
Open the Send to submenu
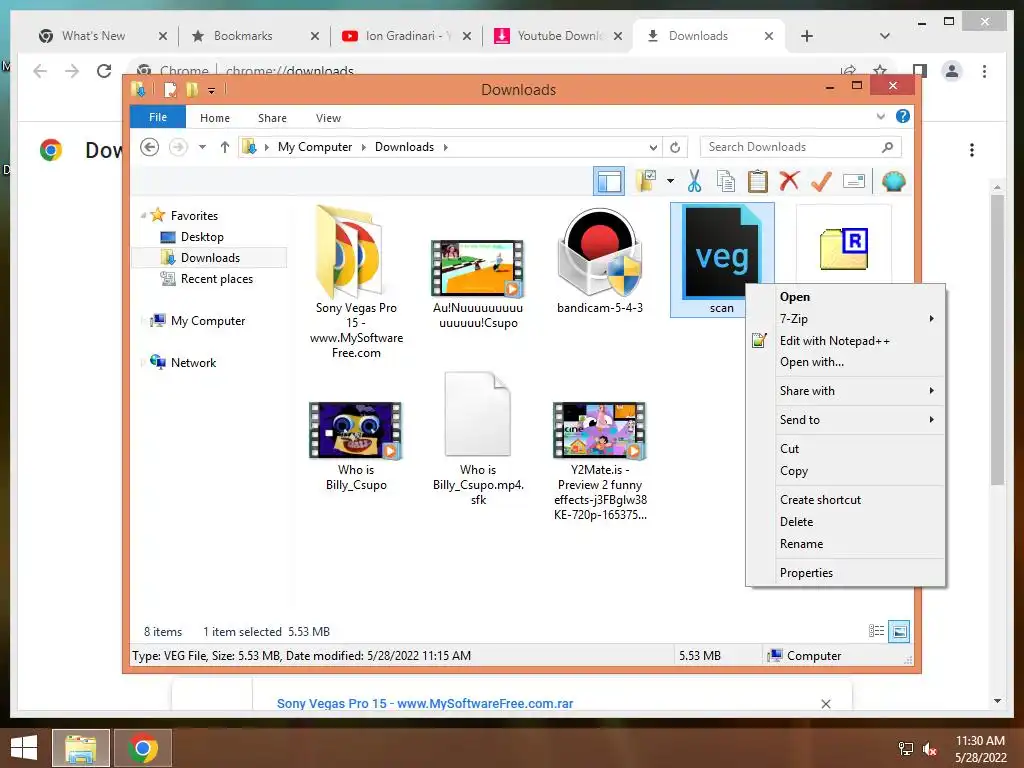click(845, 419)
